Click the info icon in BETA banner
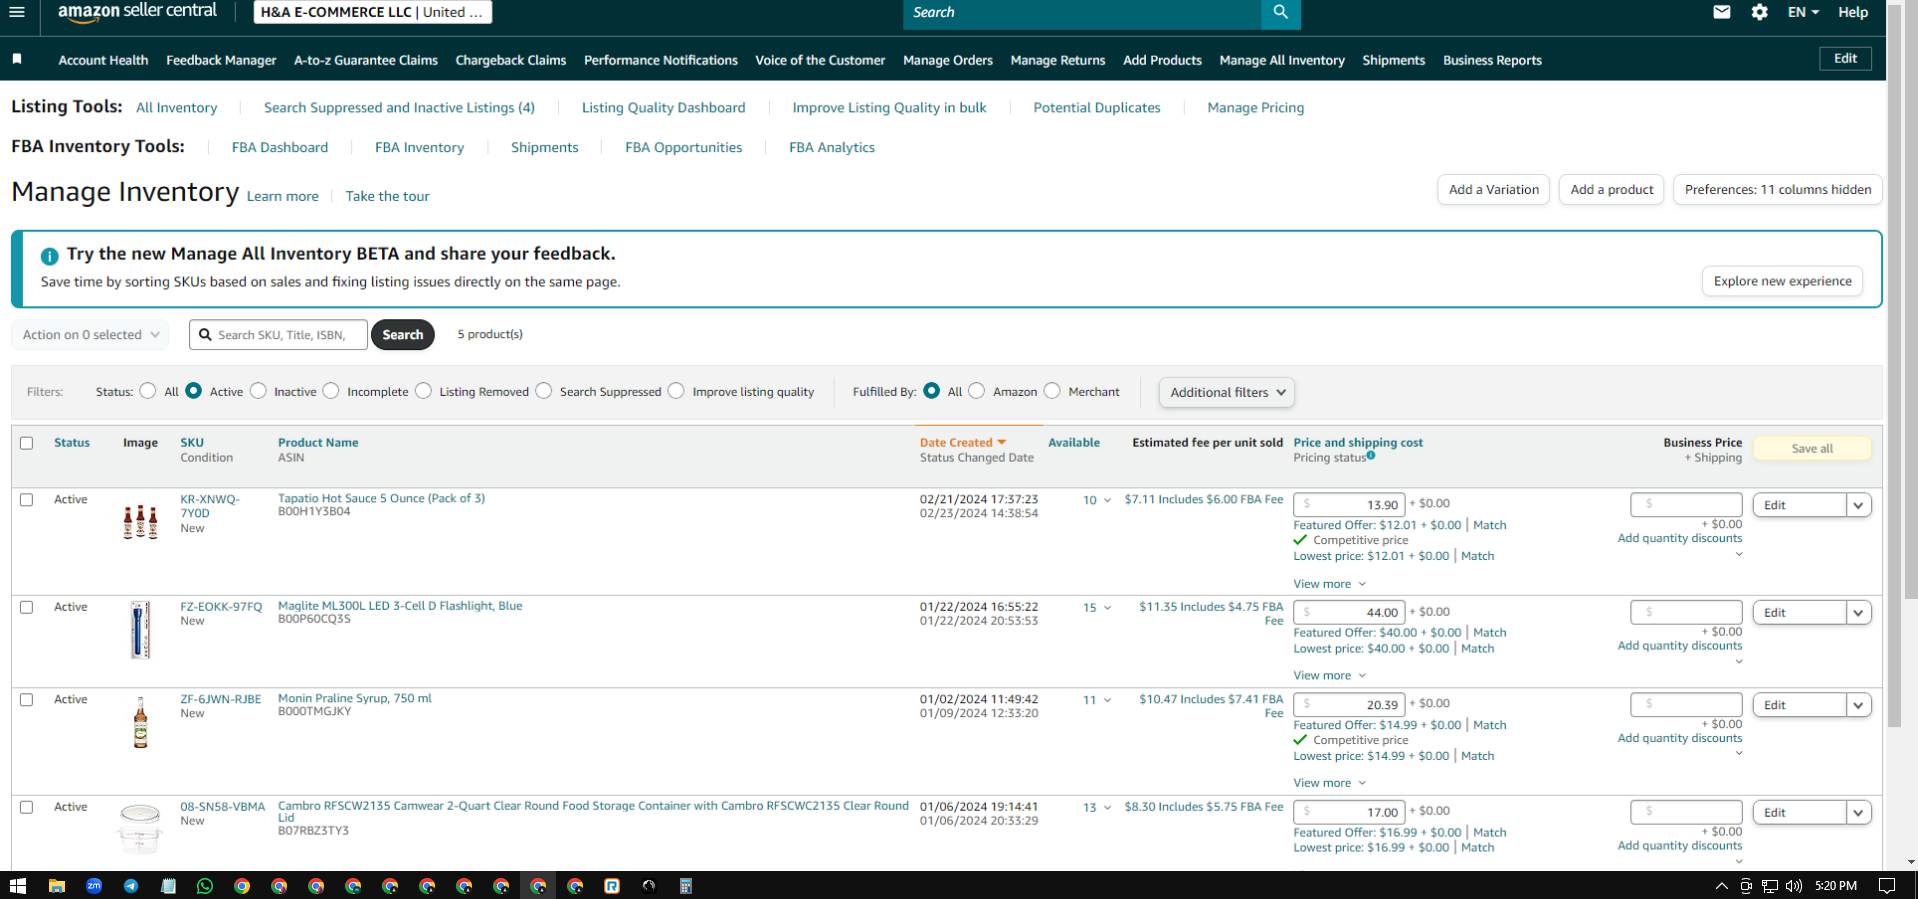Viewport: 1918px width, 899px height. point(49,255)
